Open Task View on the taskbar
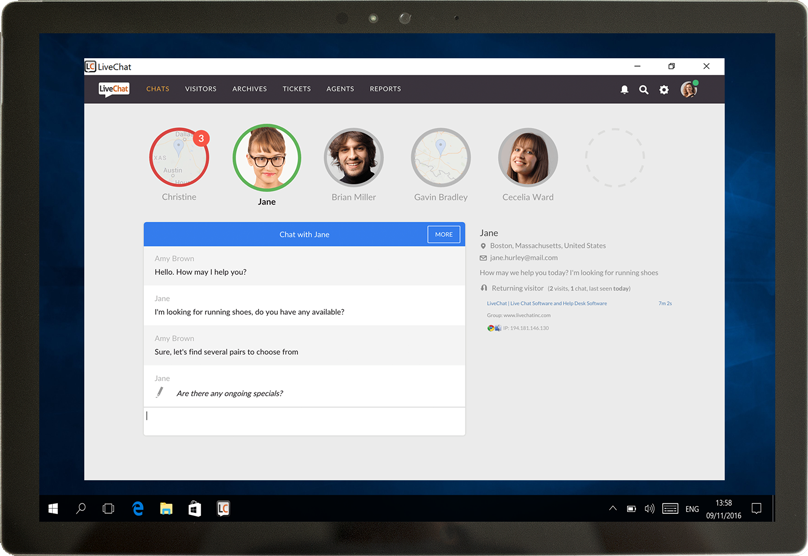Screen dimensions: 808x556 pos(108,509)
